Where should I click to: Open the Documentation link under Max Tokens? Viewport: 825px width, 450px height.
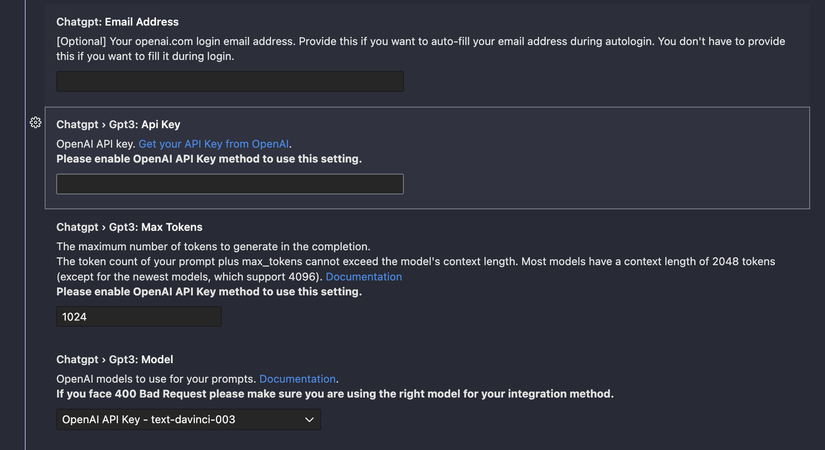point(364,276)
